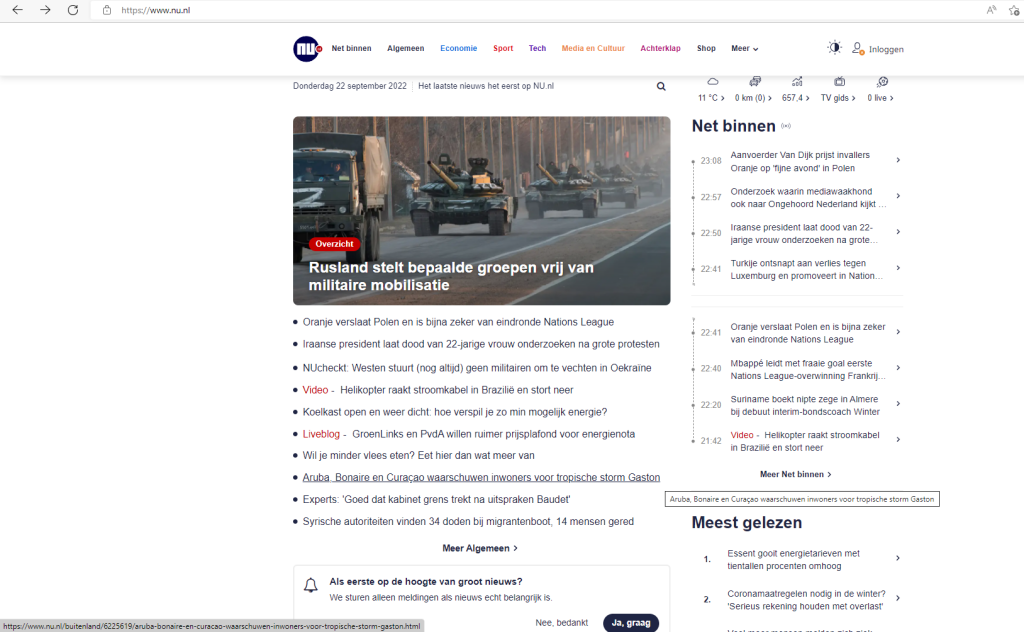Click the Ja, graag button
The width and height of the screenshot is (1024, 632).
(x=631, y=623)
